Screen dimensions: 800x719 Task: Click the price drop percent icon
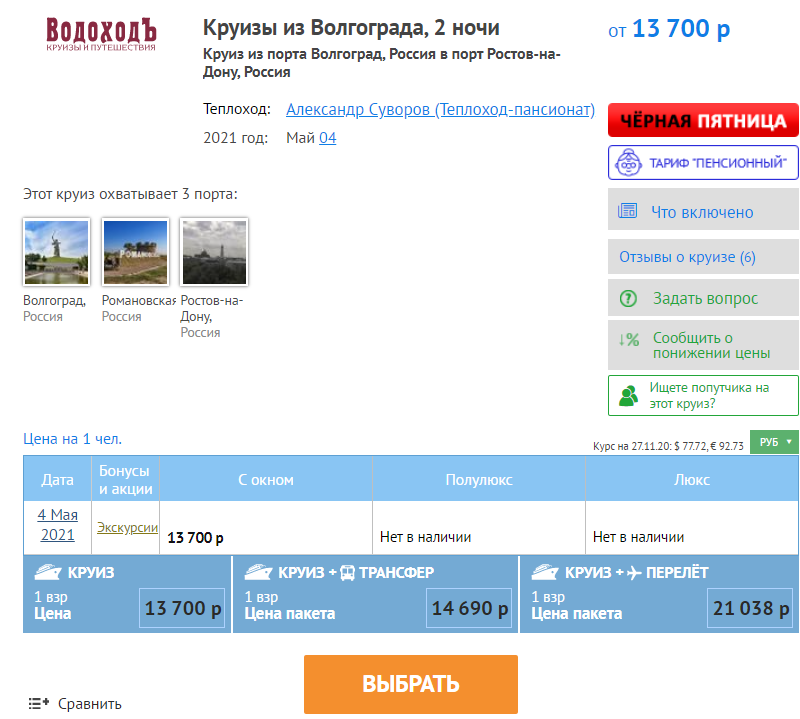click(629, 340)
